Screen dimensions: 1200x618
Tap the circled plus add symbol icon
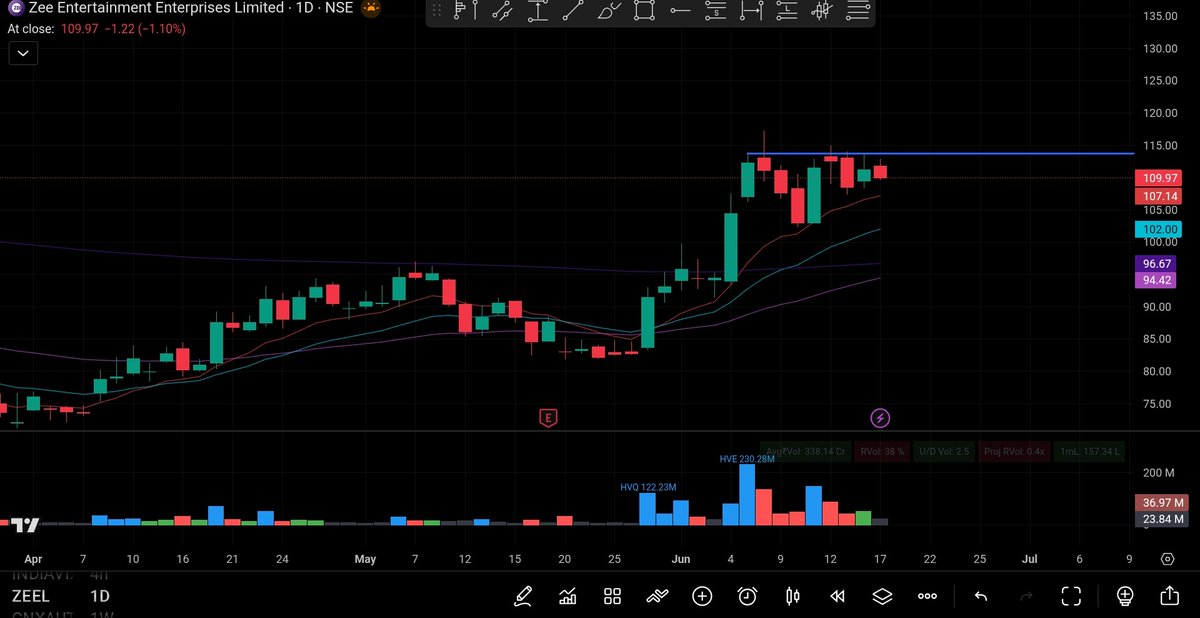(x=702, y=596)
